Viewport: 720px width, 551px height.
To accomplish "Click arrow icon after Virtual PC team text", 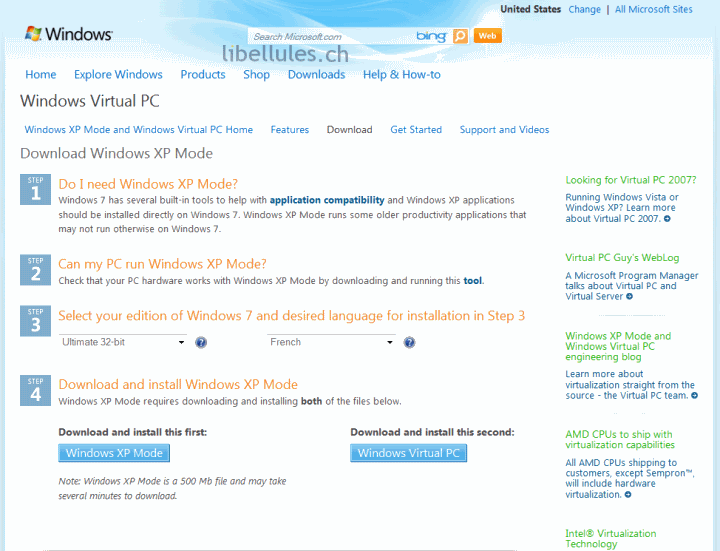I will pyautogui.click(x=694, y=395).
